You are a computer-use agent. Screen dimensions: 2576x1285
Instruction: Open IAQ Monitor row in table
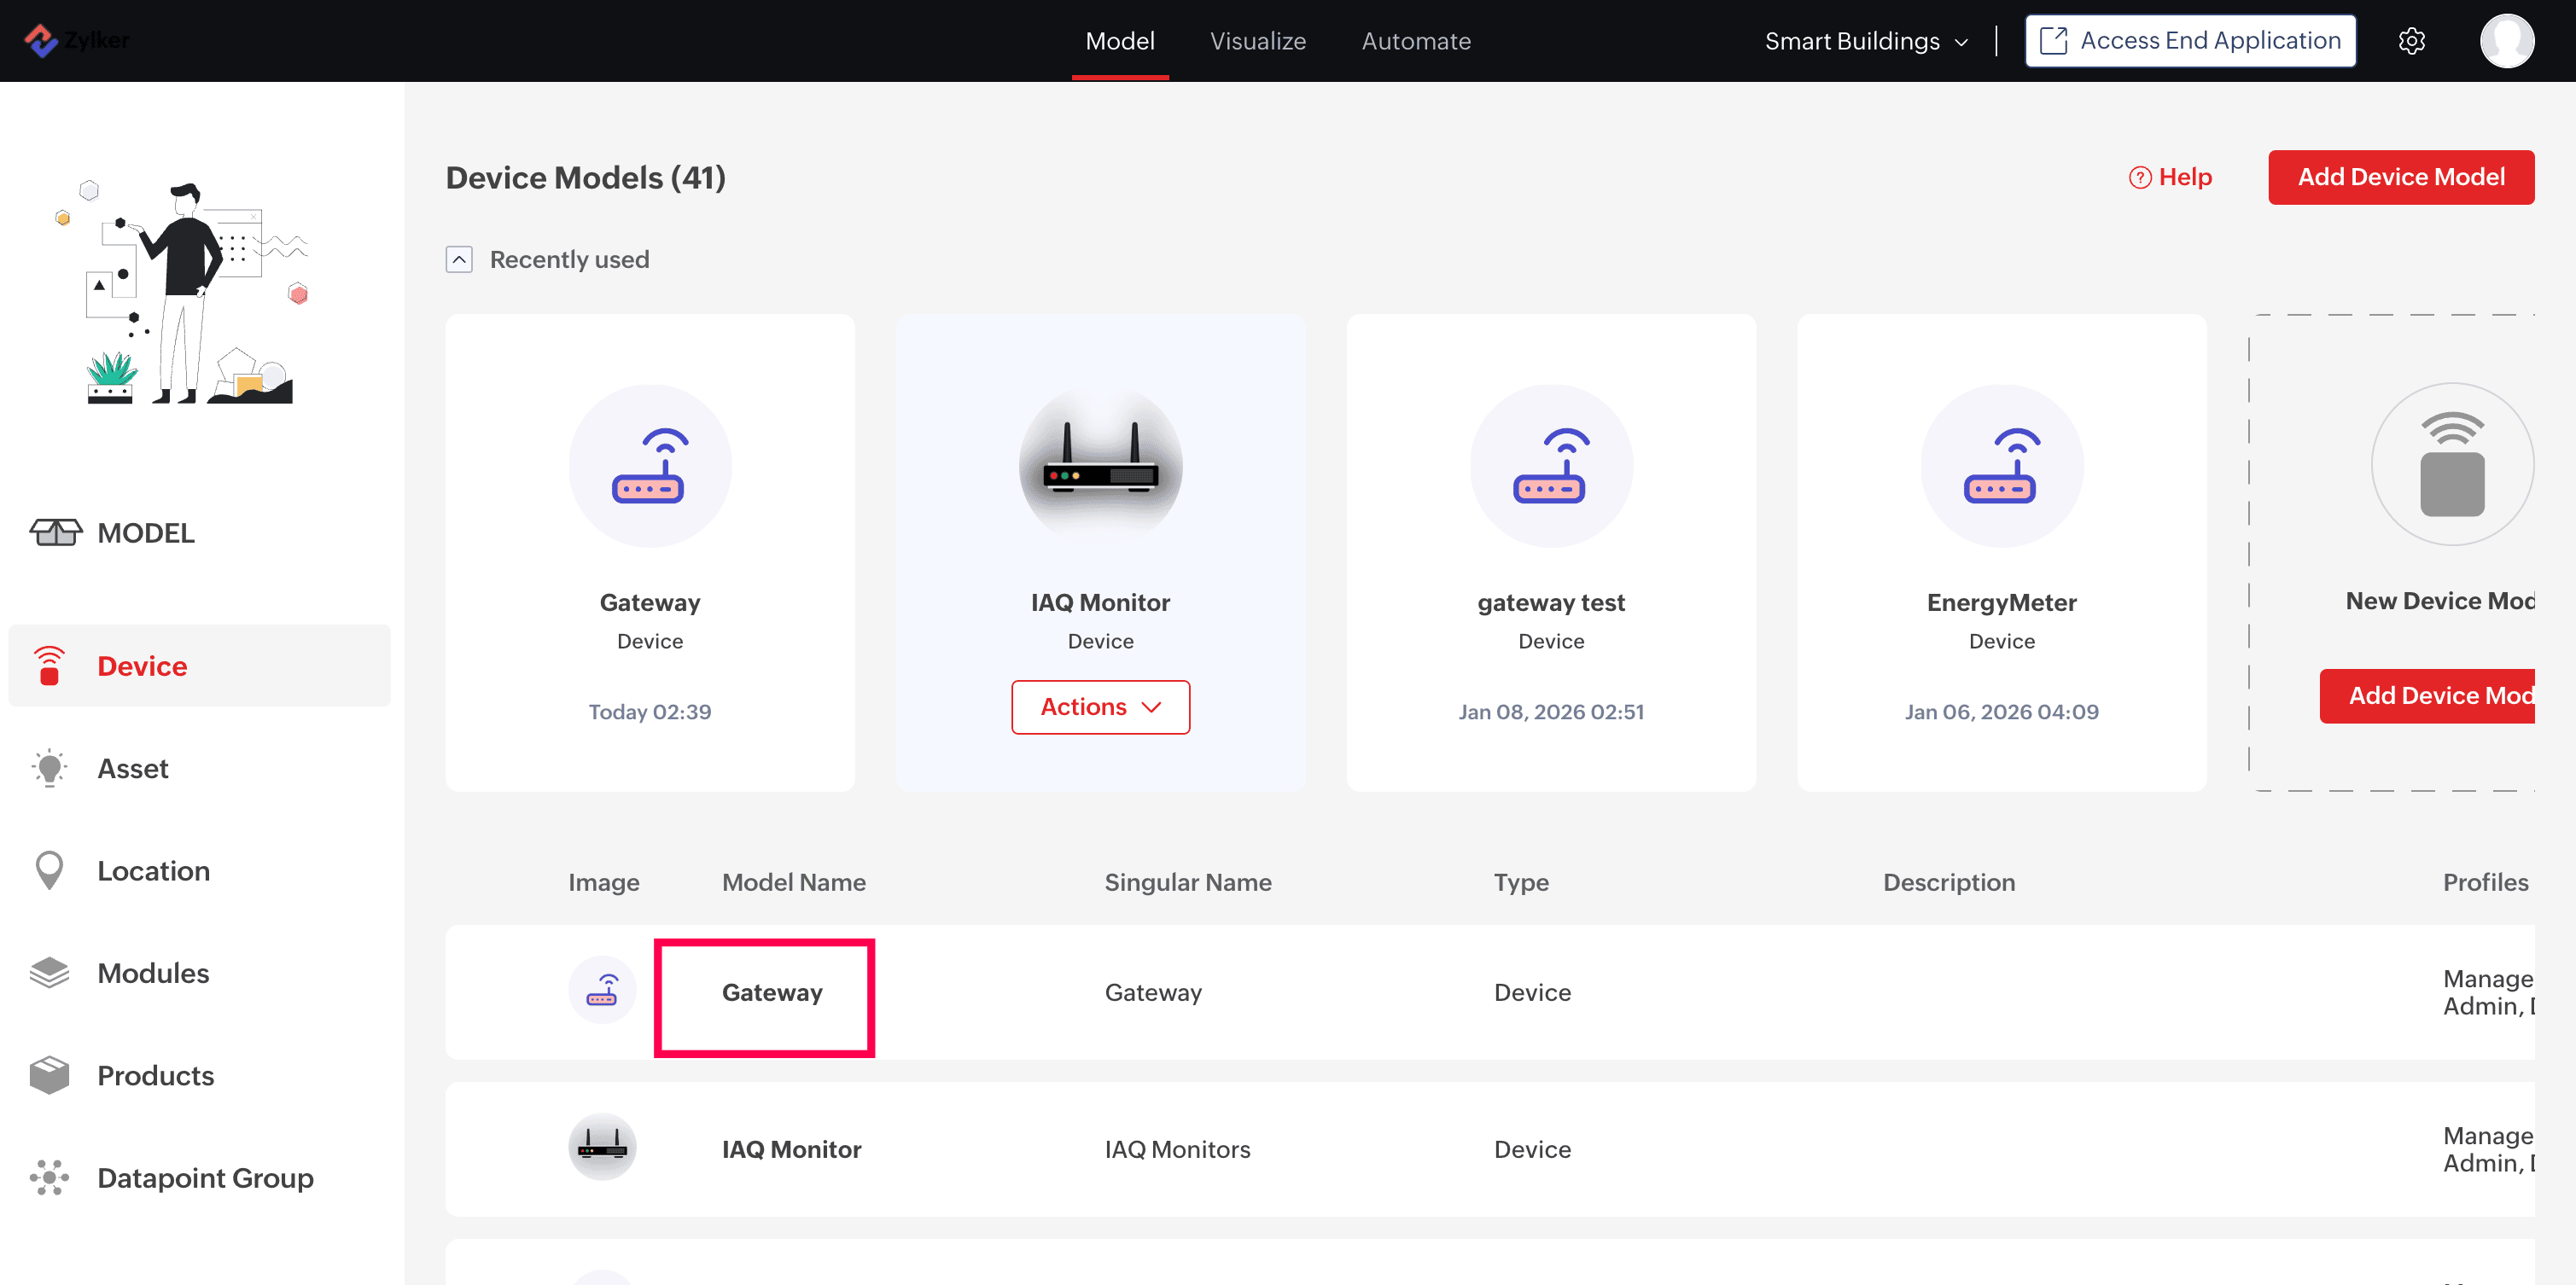point(791,1149)
